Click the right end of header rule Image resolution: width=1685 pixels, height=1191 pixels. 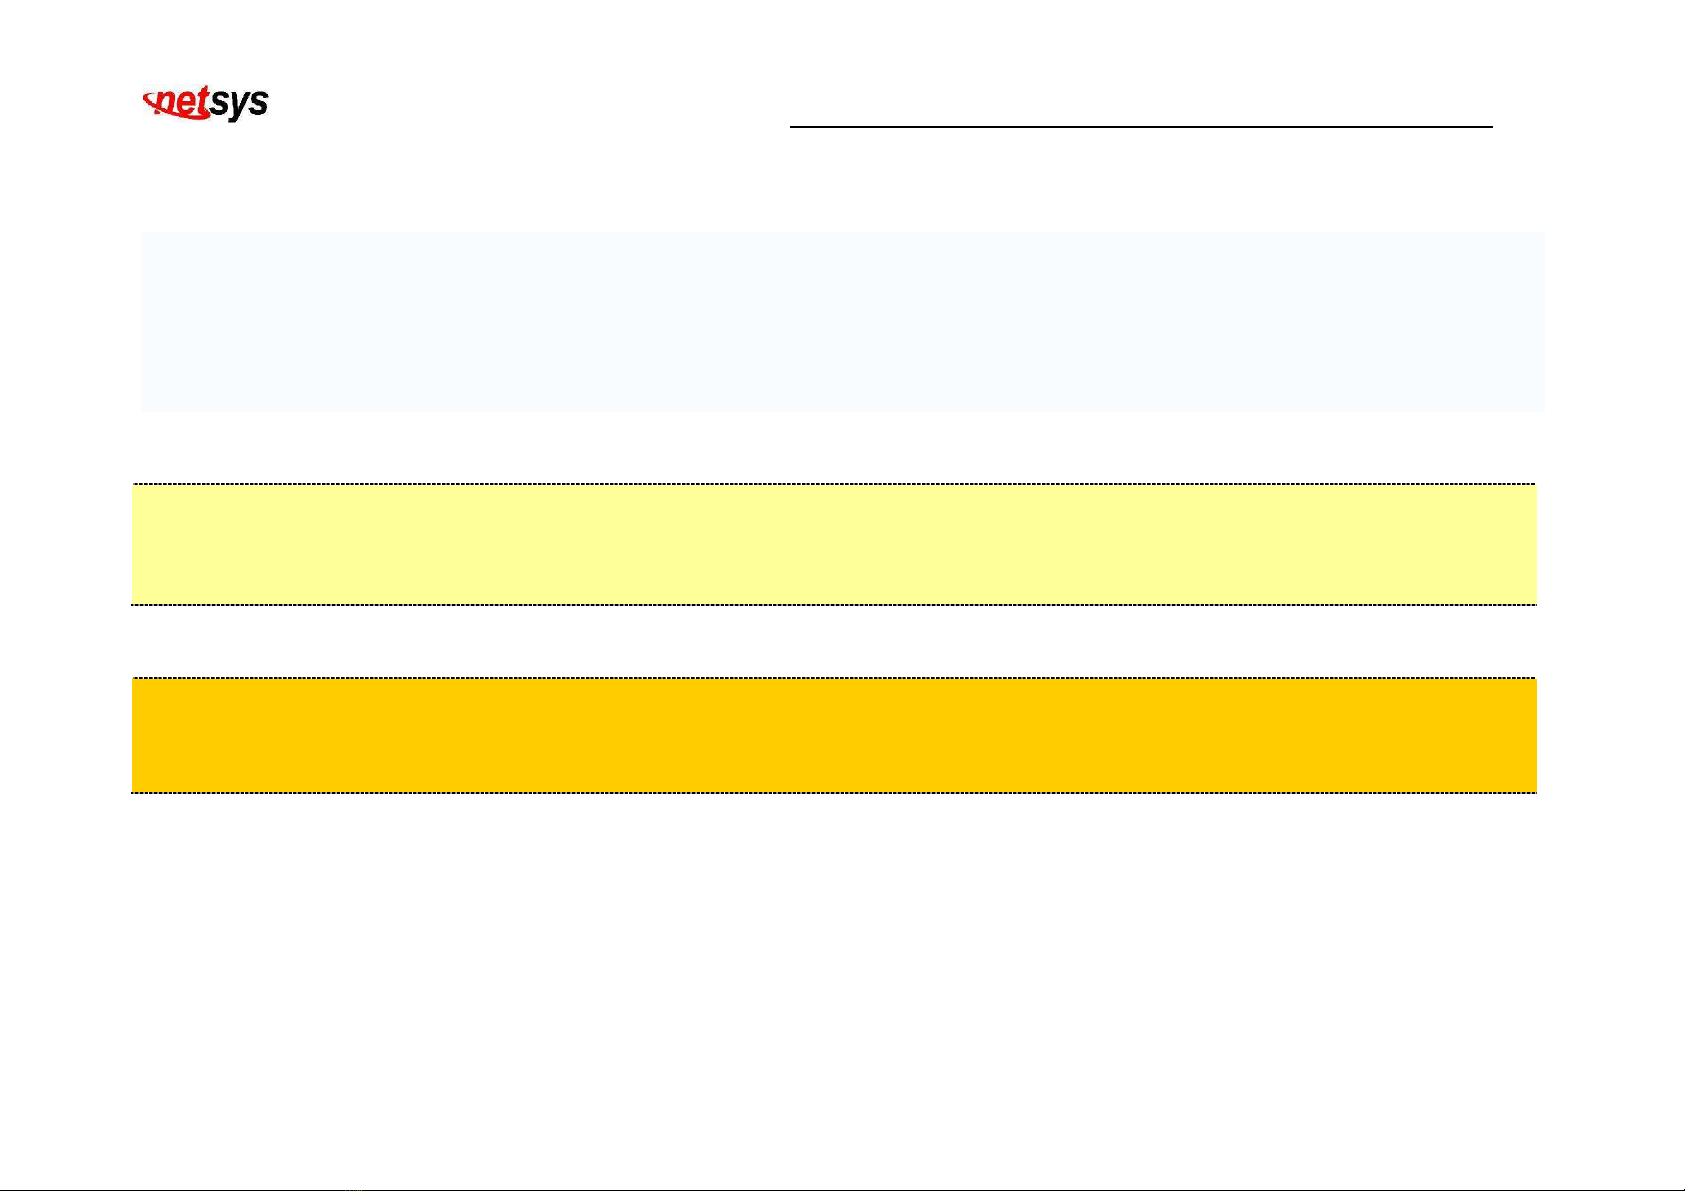click(x=1489, y=127)
